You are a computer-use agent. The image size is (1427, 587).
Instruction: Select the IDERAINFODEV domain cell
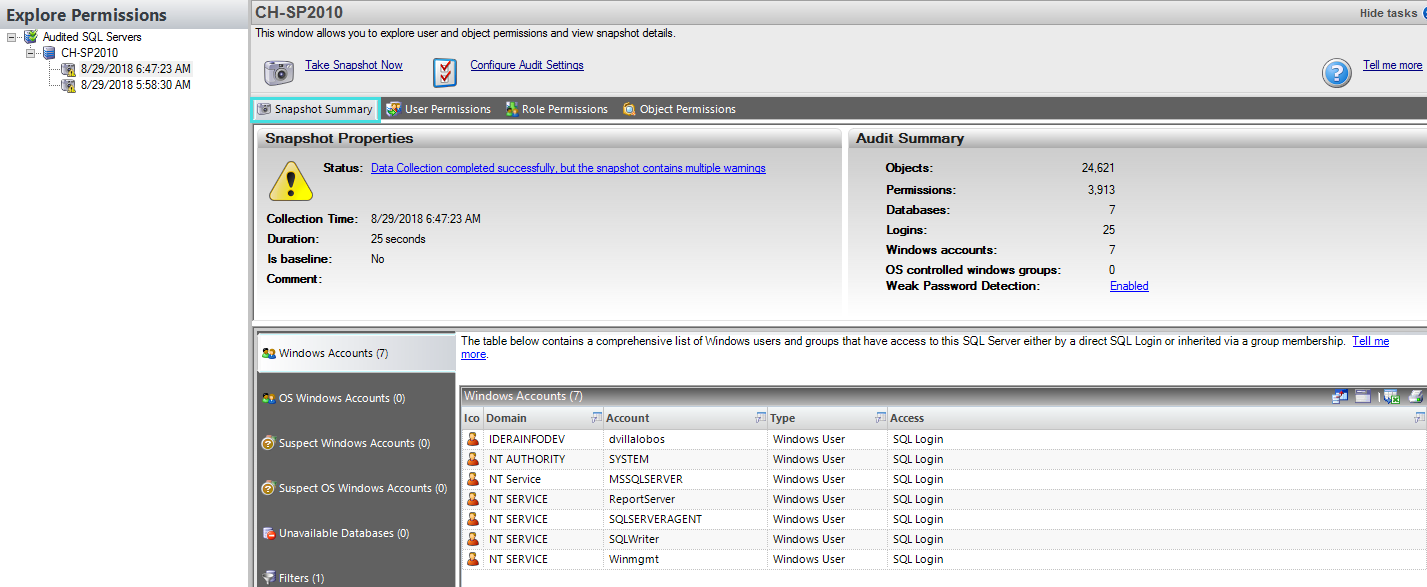tap(544, 439)
